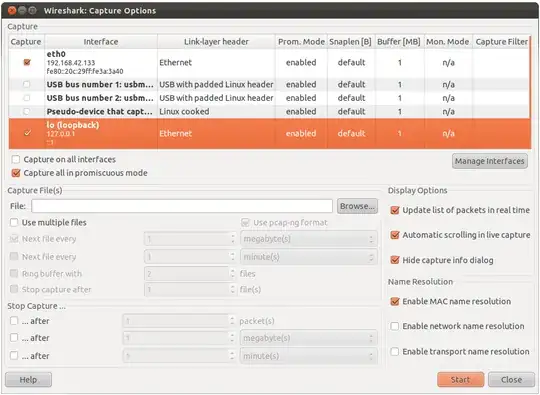This screenshot has height=395, width=540.
Task: Click the Capture Filter column header
Action: 501,42
